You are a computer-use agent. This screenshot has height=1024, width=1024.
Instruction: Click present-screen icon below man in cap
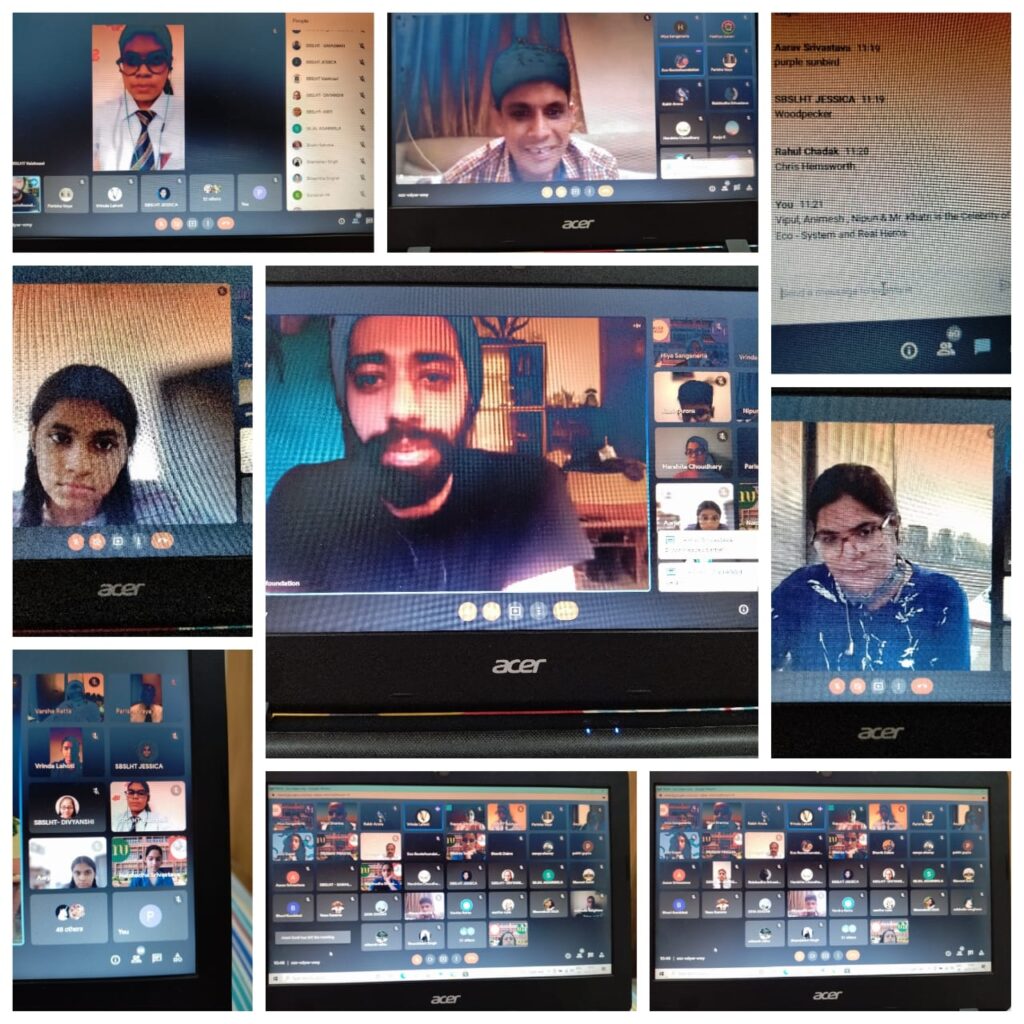click(575, 192)
